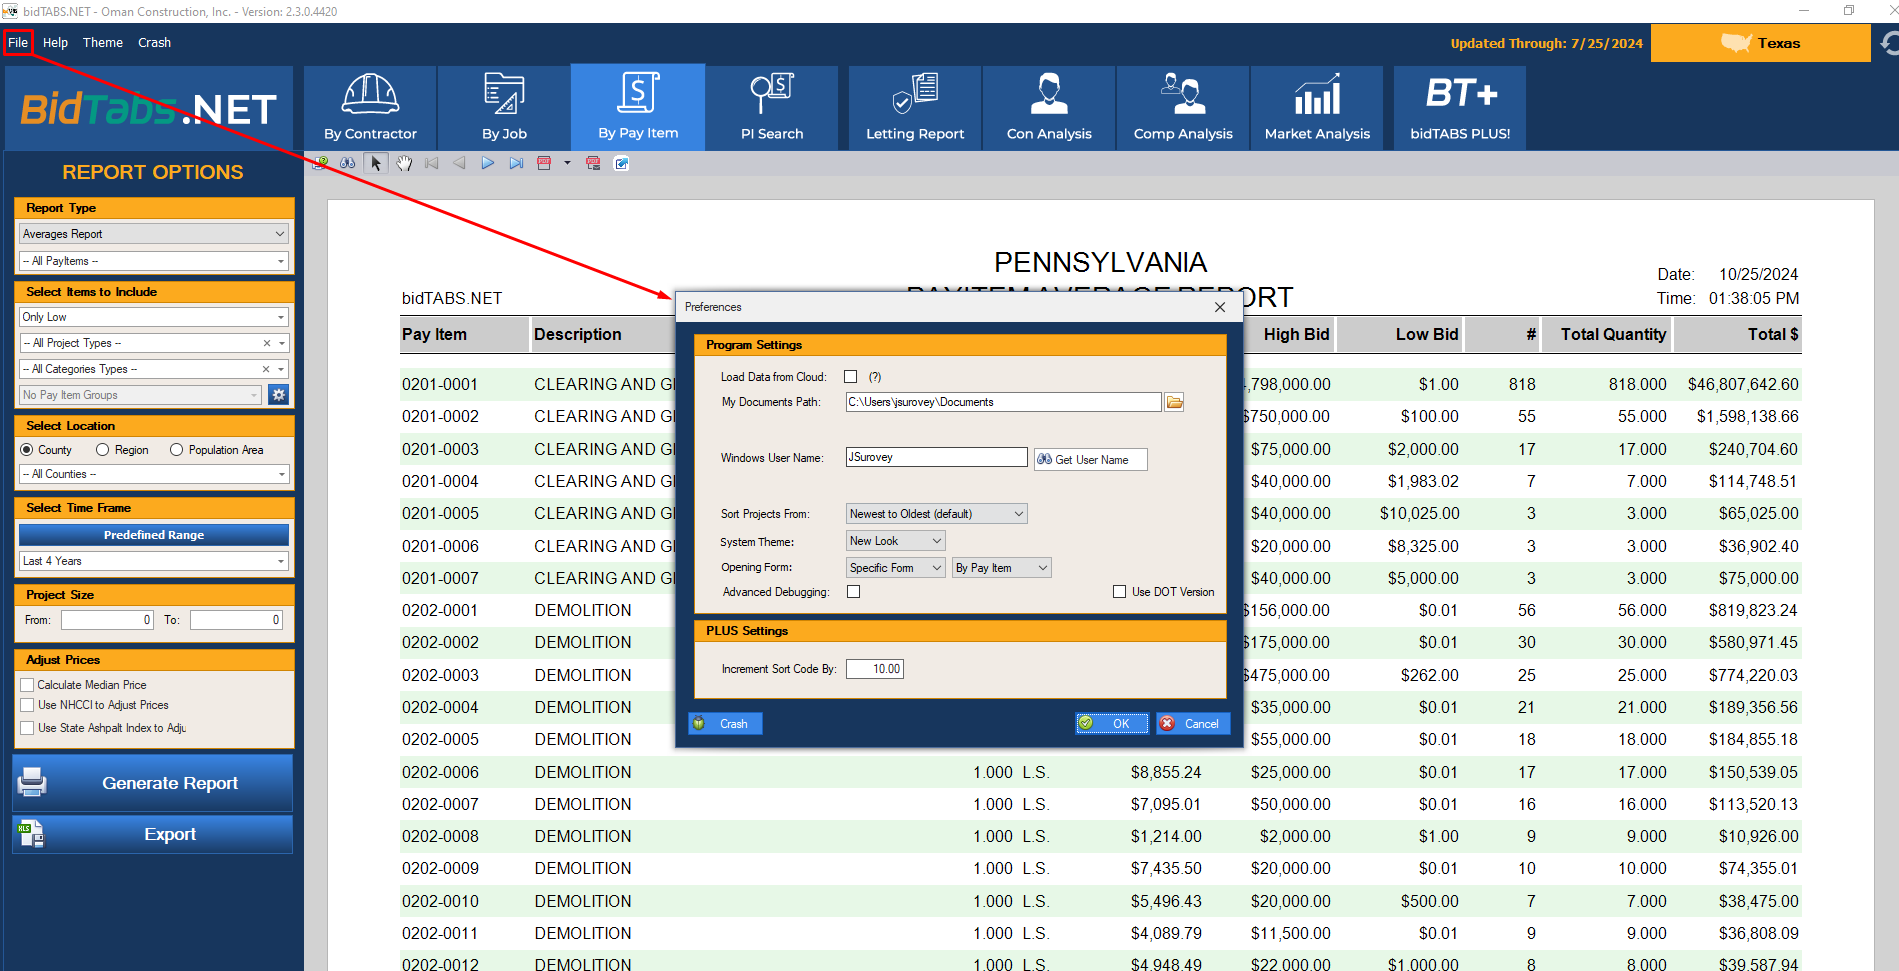Open the Averages Report type dropdown
The width and height of the screenshot is (1899, 971).
tap(154, 234)
